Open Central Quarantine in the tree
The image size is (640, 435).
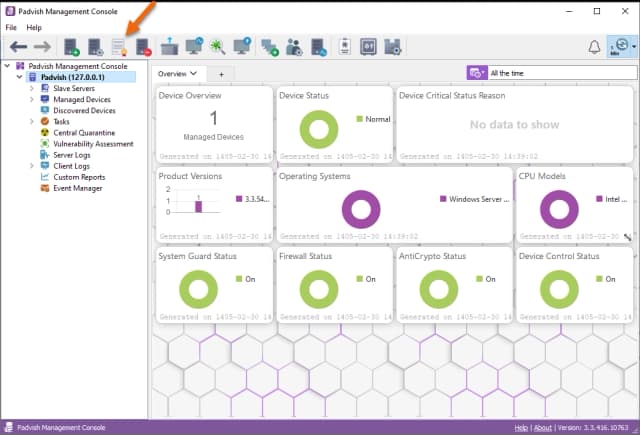point(84,133)
